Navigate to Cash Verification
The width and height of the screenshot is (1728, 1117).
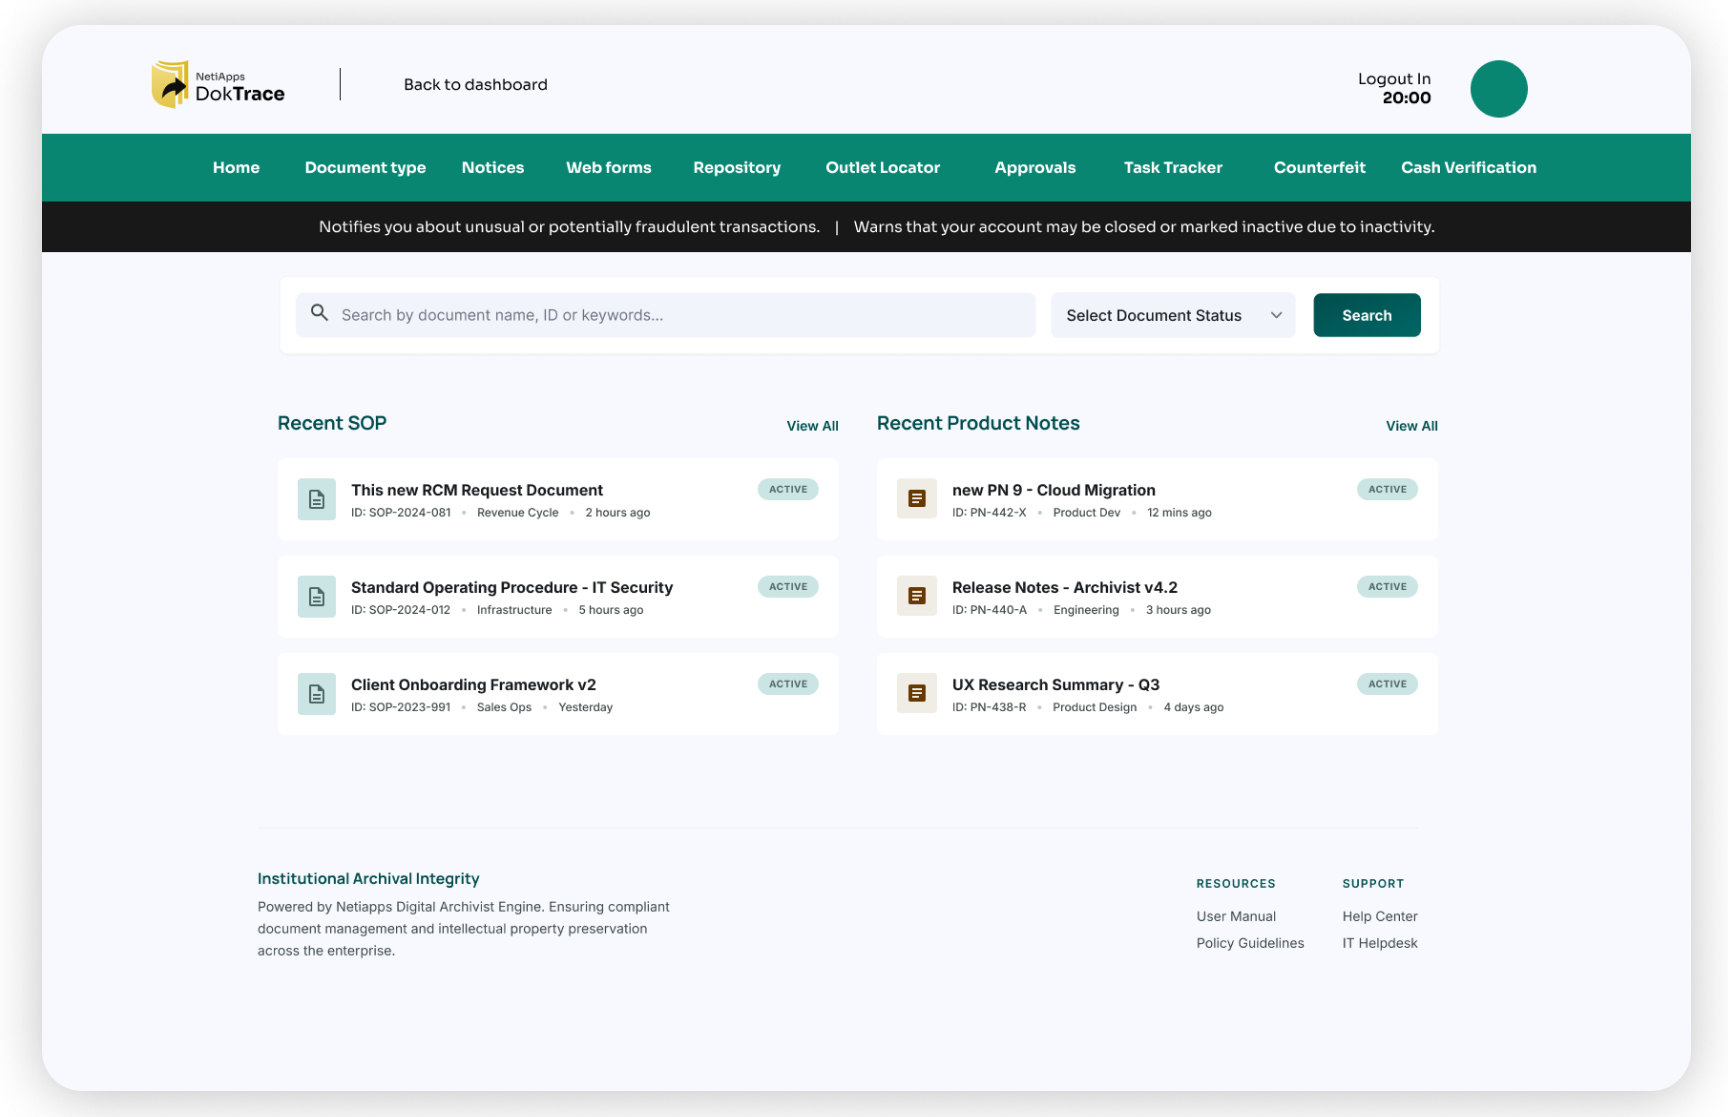tap(1467, 168)
